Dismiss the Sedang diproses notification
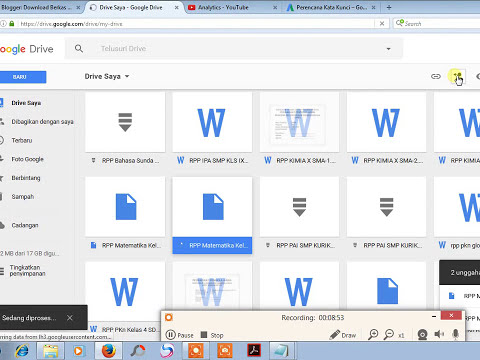The height and width of the screenshot is (360, 480). tap(69, 318)
